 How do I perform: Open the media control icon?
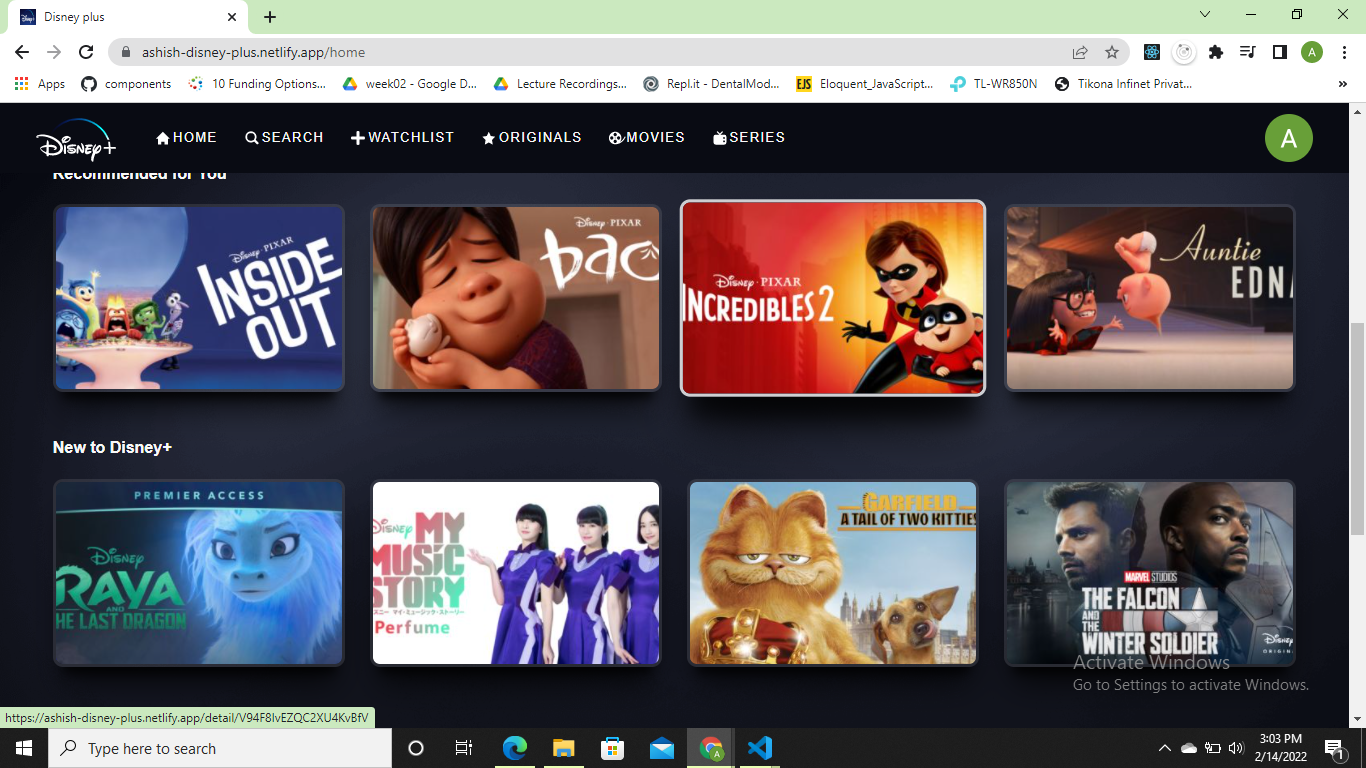pos(1247,52)
